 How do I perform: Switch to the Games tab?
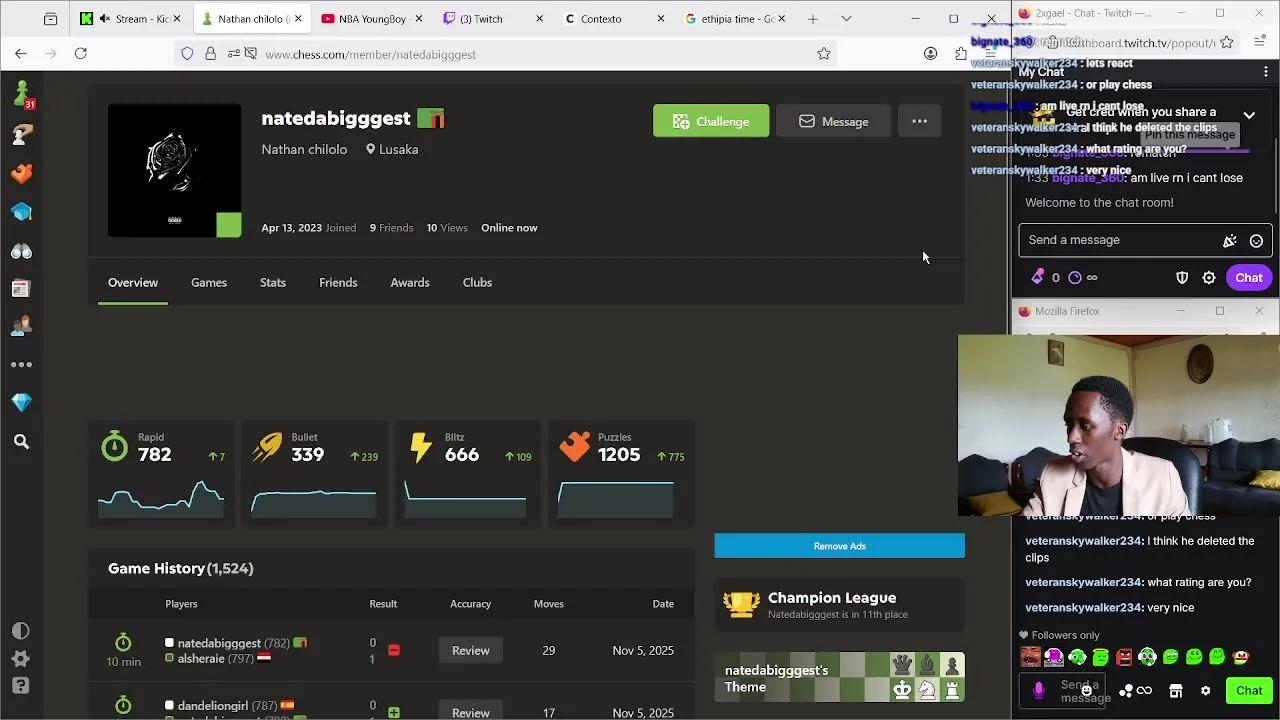[209, 282]
